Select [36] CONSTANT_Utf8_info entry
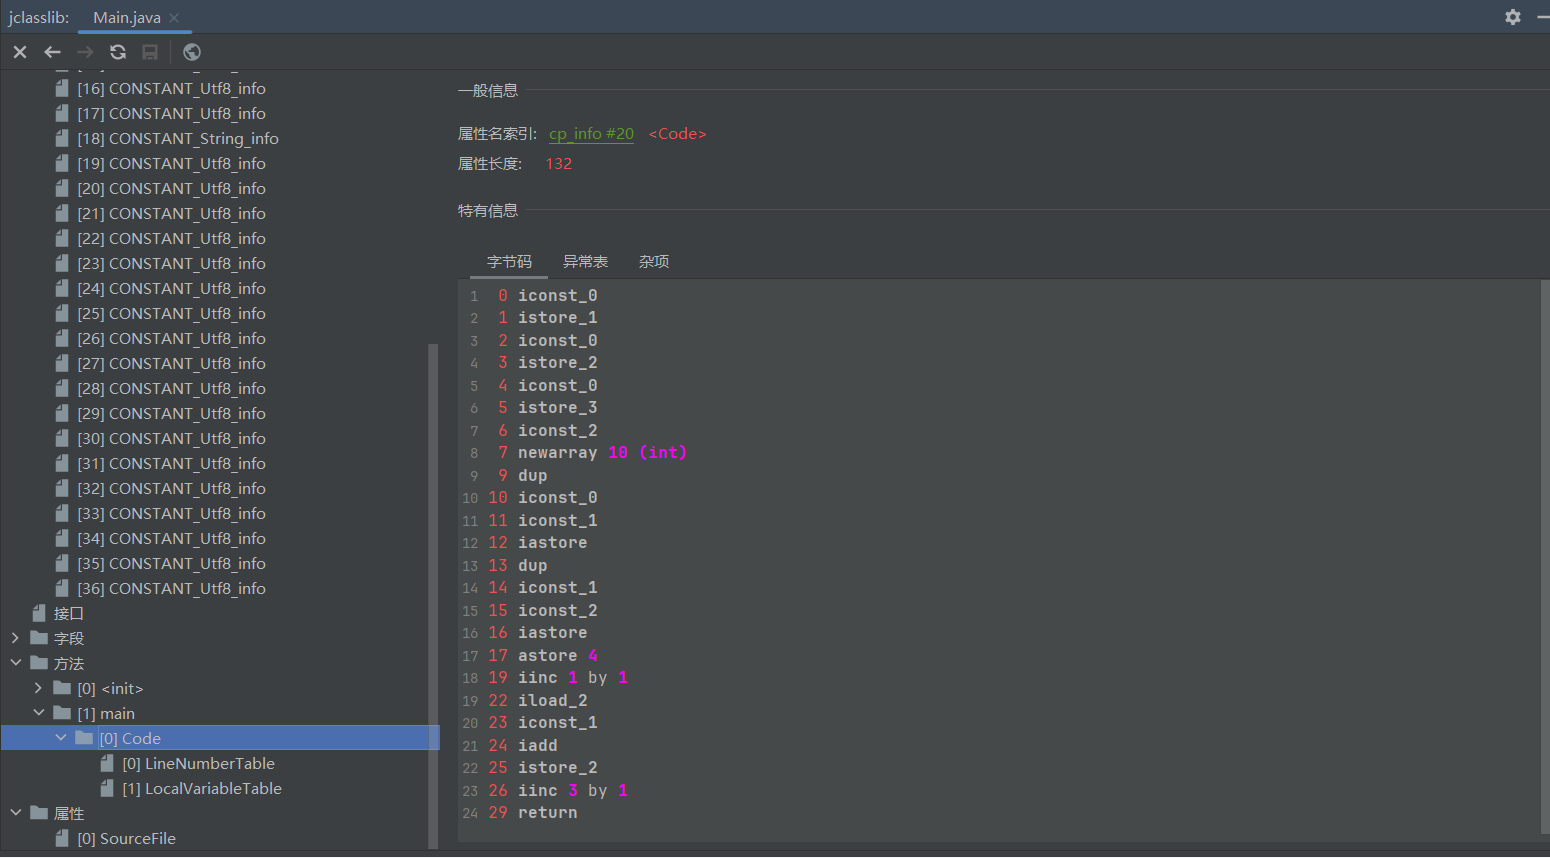 172,588
